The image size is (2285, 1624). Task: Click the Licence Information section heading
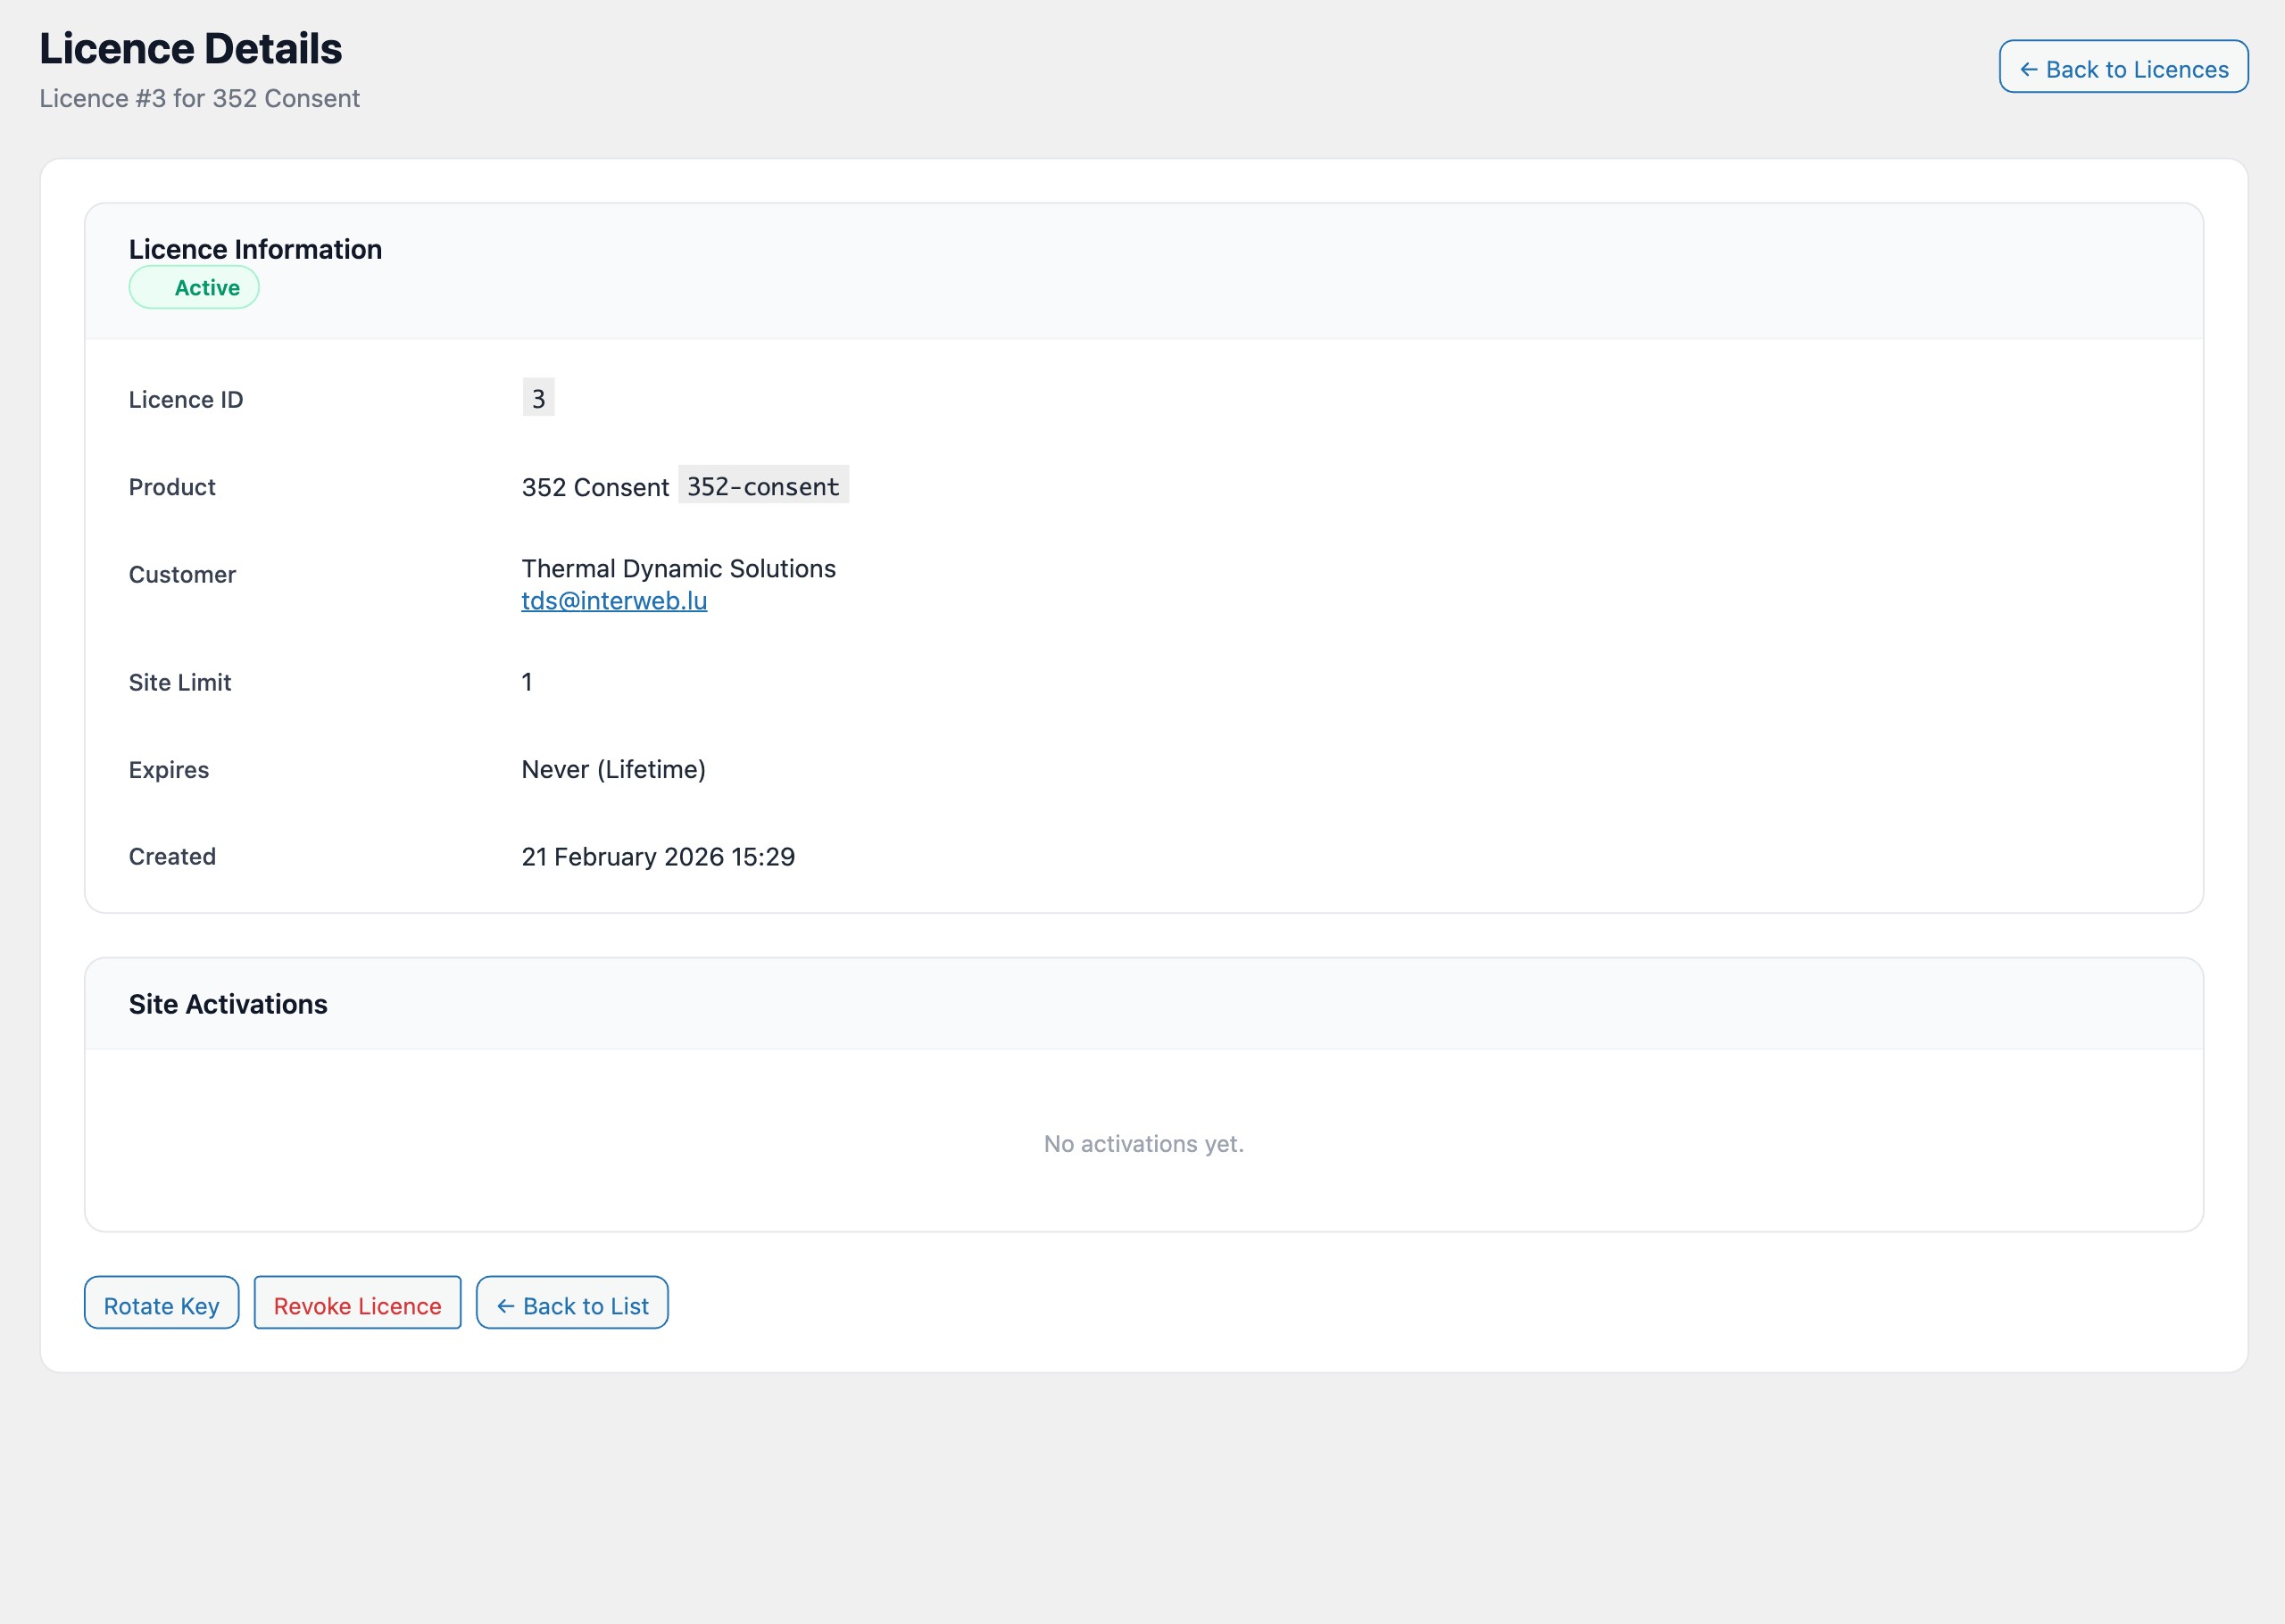click(x=255, y=249)
